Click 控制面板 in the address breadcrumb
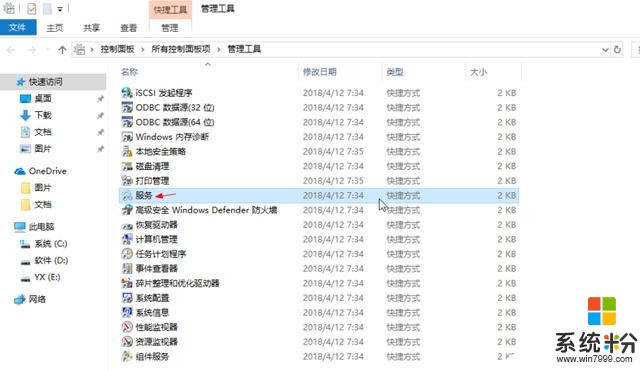The width and height of the screenshot is (640, 370). [118, 49]
